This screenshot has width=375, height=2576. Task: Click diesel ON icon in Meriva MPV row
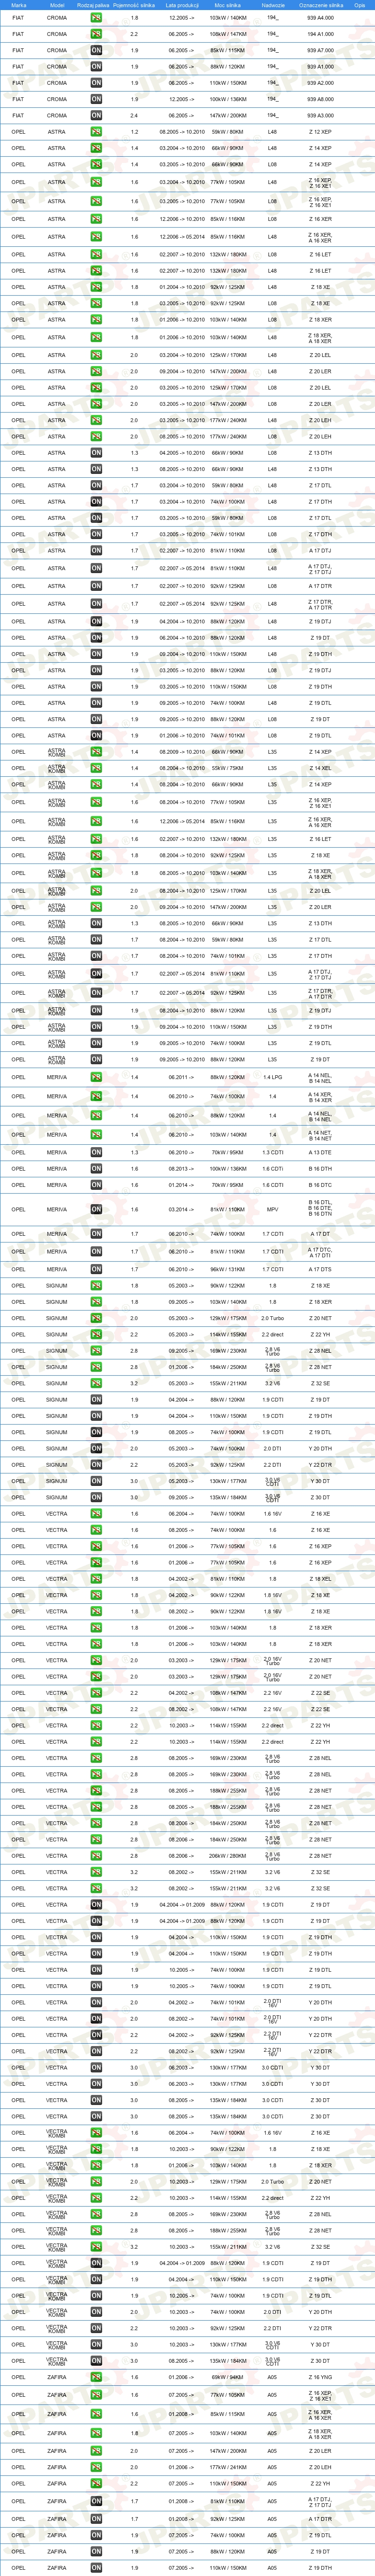pyautogui.click(x=96, y=1209)
